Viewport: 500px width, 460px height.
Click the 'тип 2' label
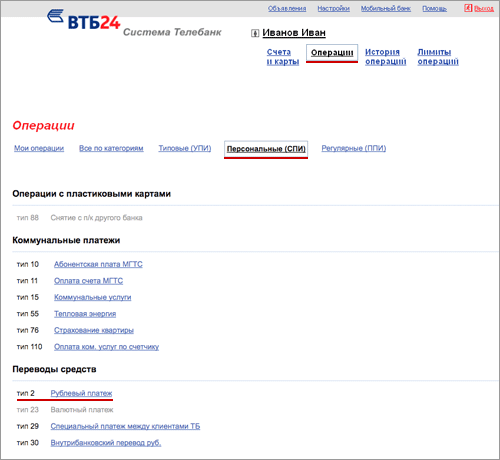point(26,393)
